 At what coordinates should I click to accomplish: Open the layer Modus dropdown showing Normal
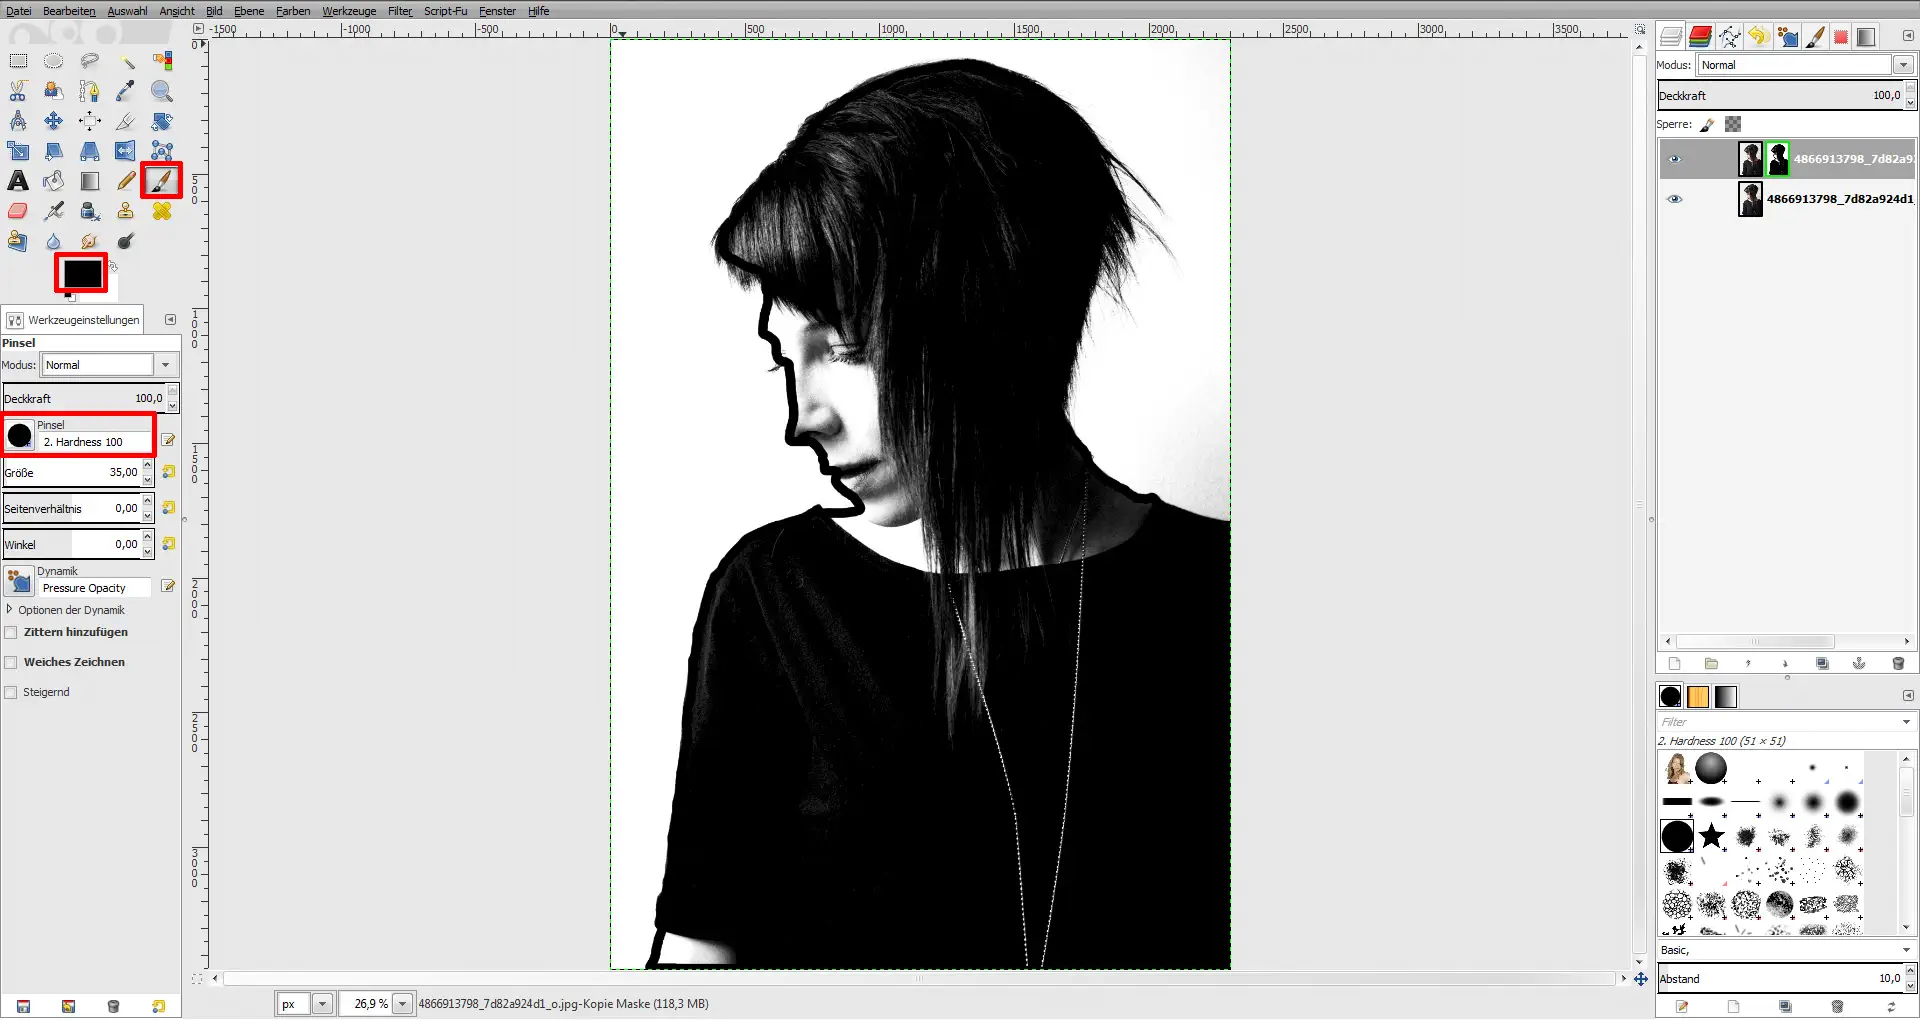tap(1903, 65)
